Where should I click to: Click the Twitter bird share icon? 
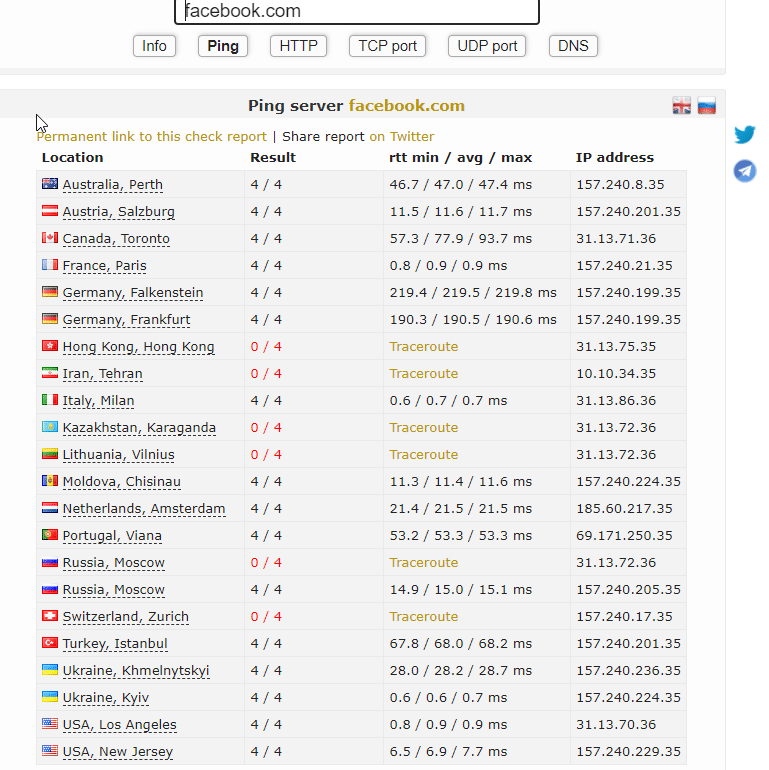click(744, 135)
